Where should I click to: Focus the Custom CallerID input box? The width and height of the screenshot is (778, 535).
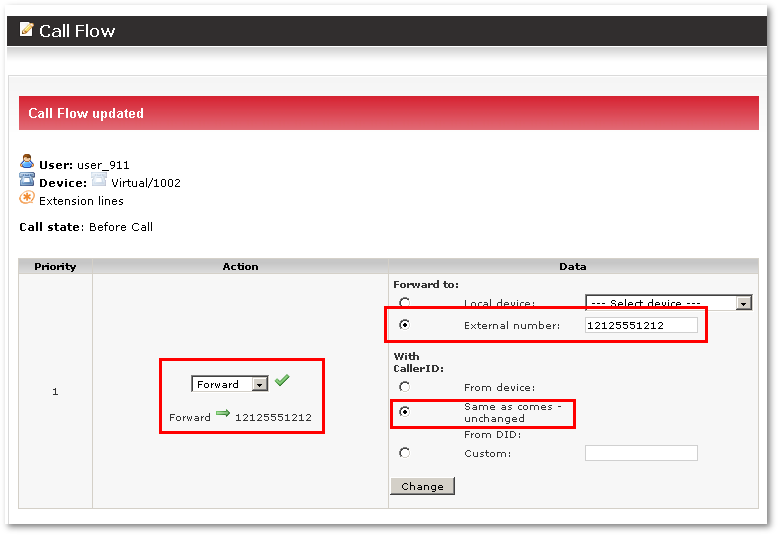tap(641, 453)
